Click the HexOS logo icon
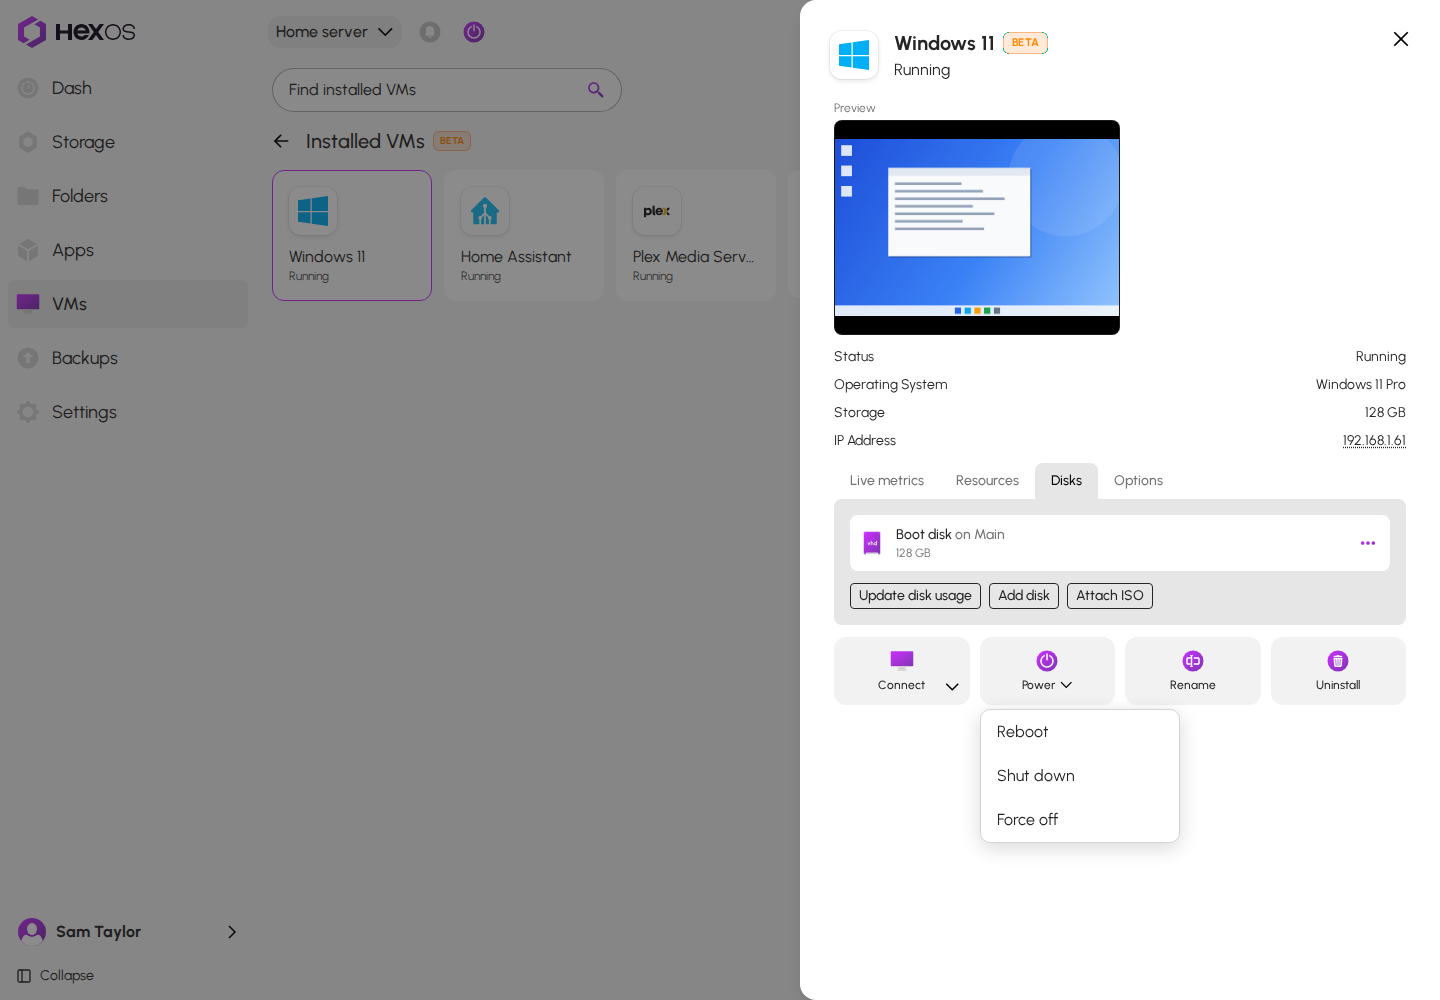This screenshot has width=1440, height=1000. tap(32, 32)
